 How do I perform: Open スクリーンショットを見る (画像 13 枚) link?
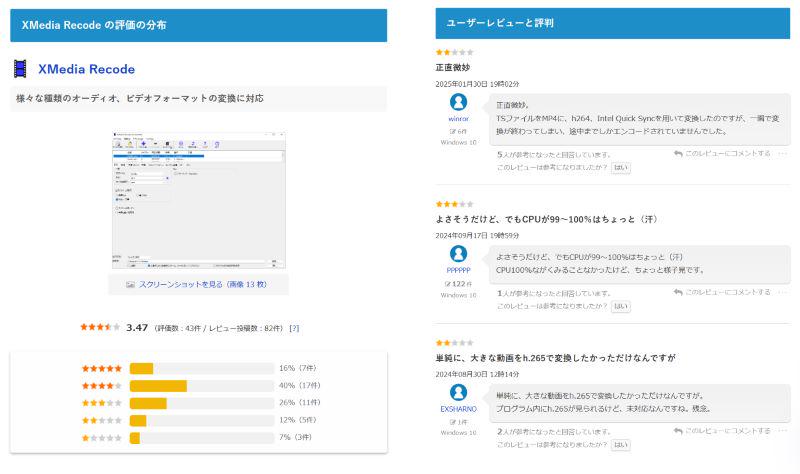[203, 285]
